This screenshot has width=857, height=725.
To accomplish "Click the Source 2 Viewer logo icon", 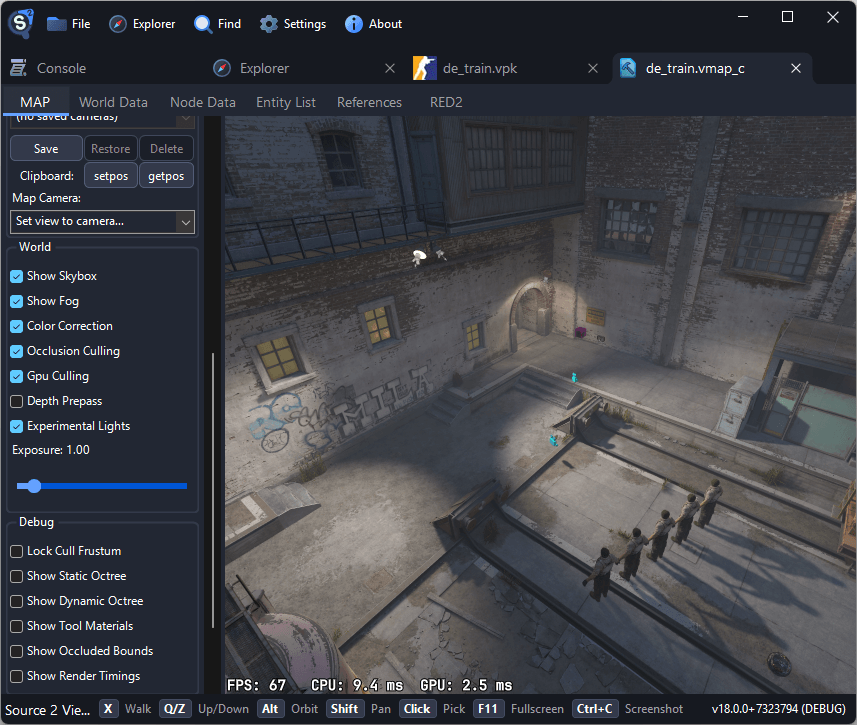I will (22, 22).
